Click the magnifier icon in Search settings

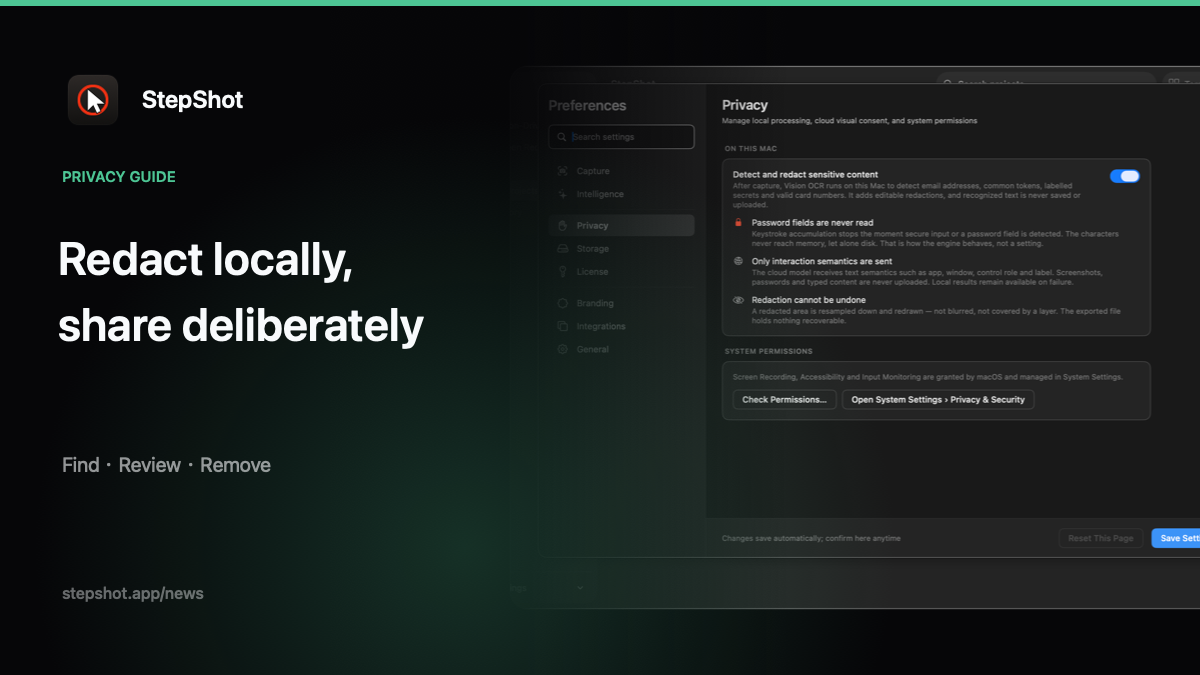tap(562, 137)
